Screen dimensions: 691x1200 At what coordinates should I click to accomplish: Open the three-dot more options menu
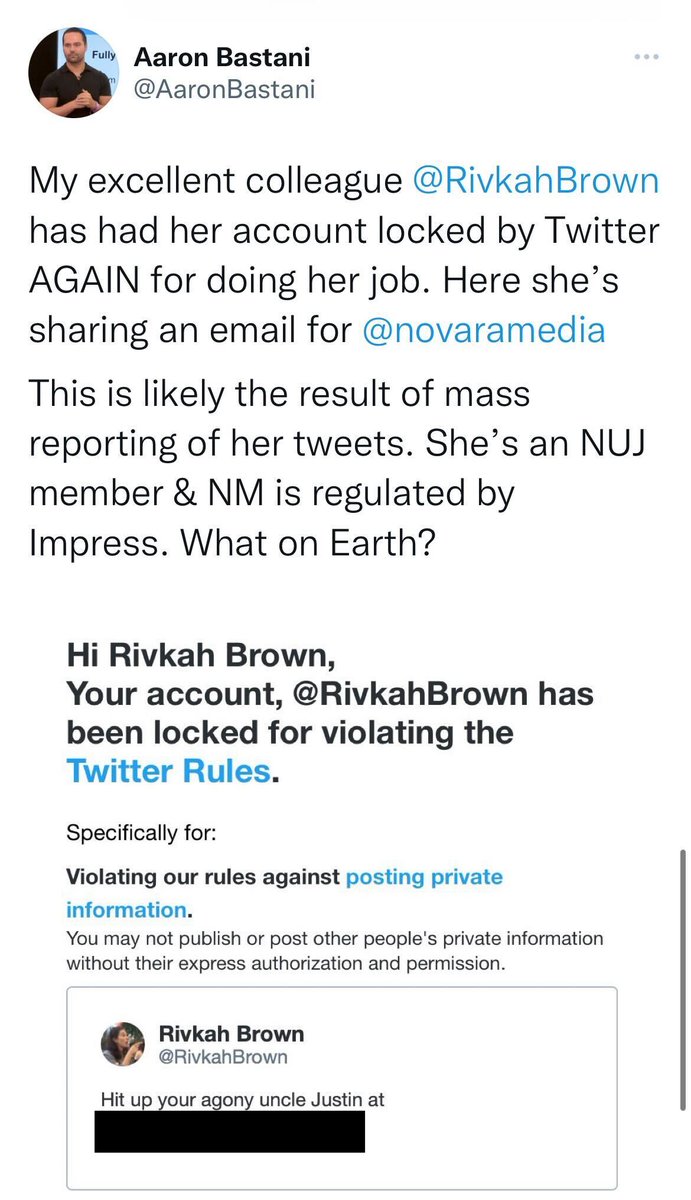point(647,57)
